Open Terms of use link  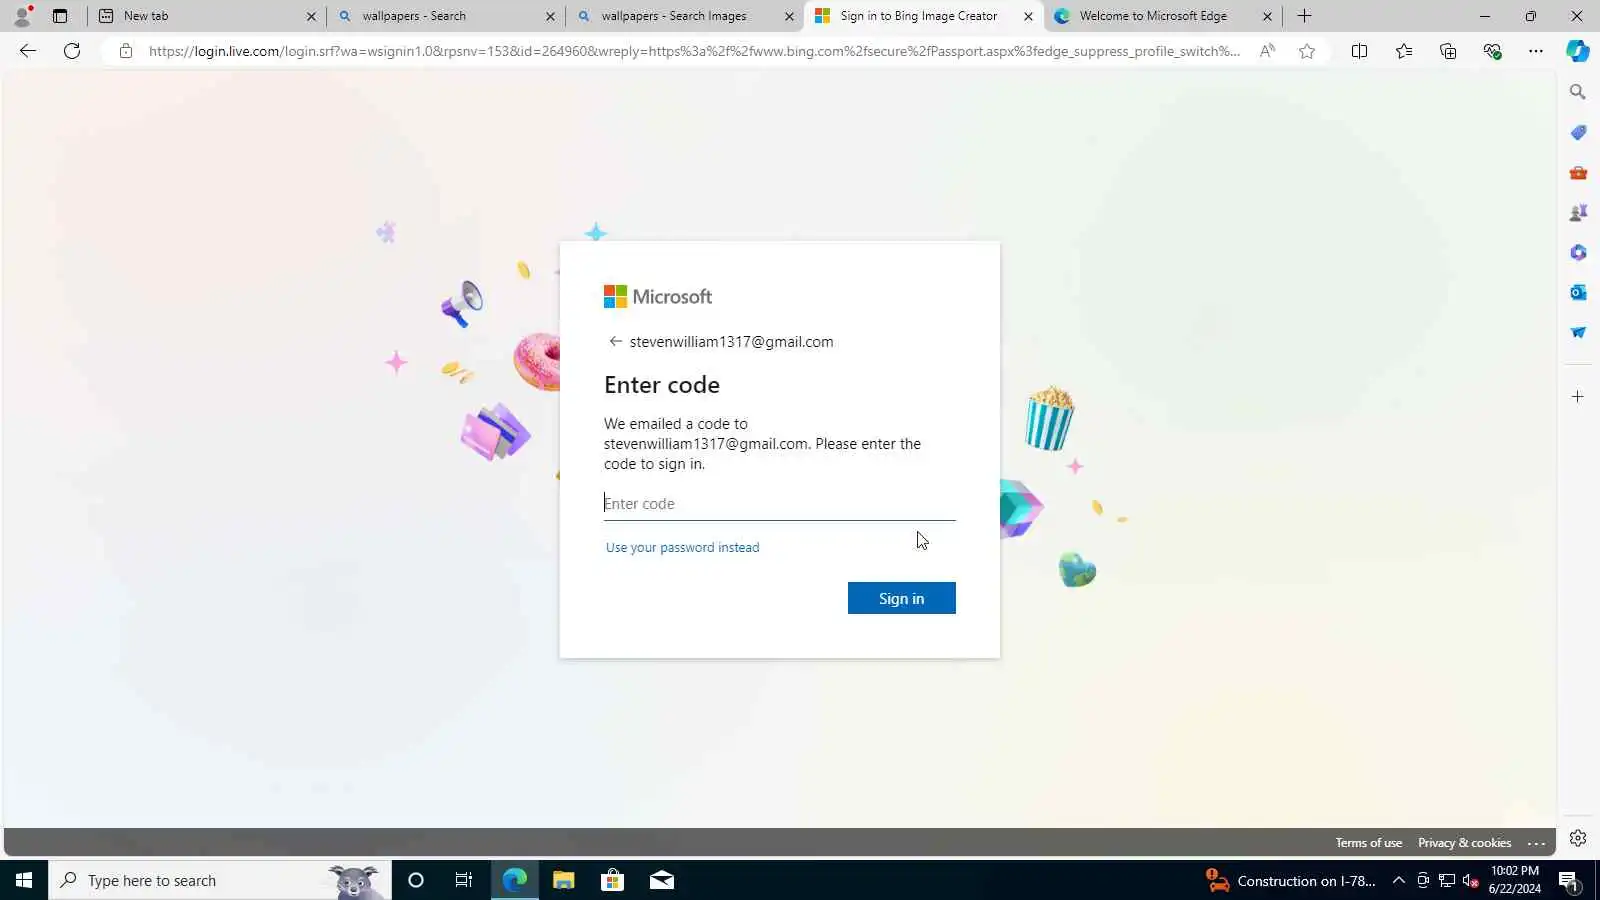(1368, 843)
